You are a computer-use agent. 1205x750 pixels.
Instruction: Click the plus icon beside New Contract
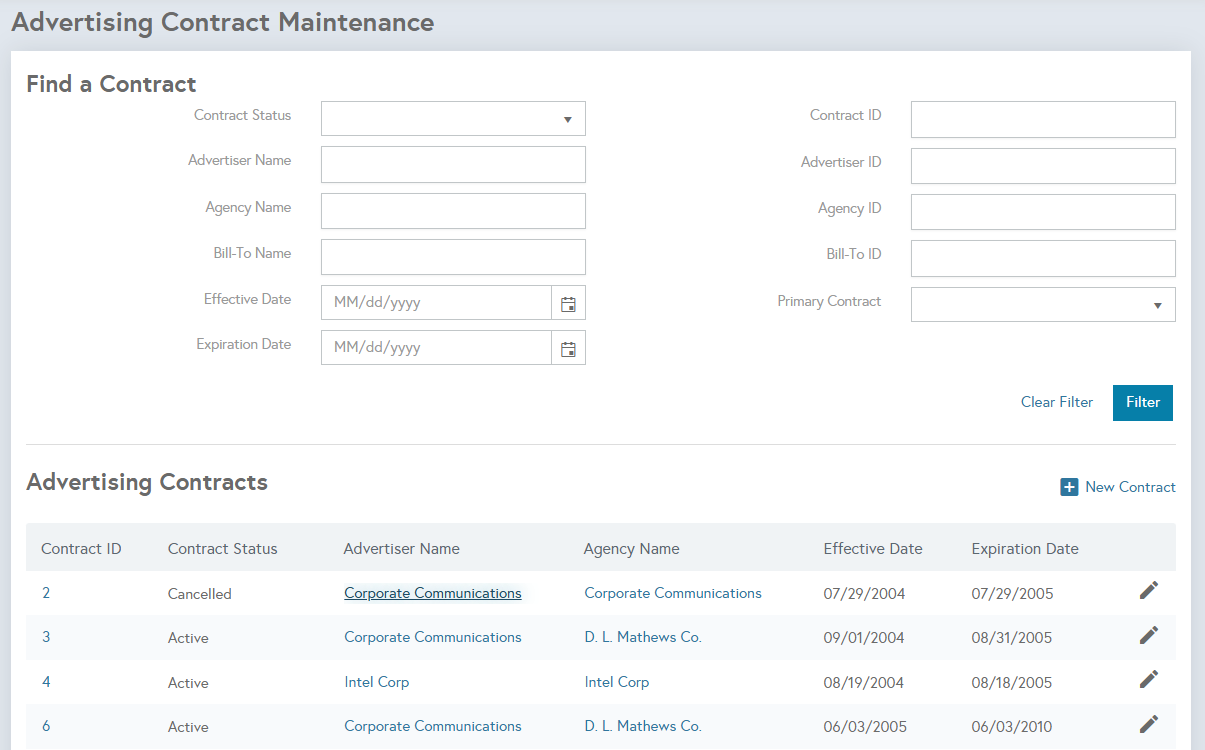pyautogui.click(x=1069, y=487)
